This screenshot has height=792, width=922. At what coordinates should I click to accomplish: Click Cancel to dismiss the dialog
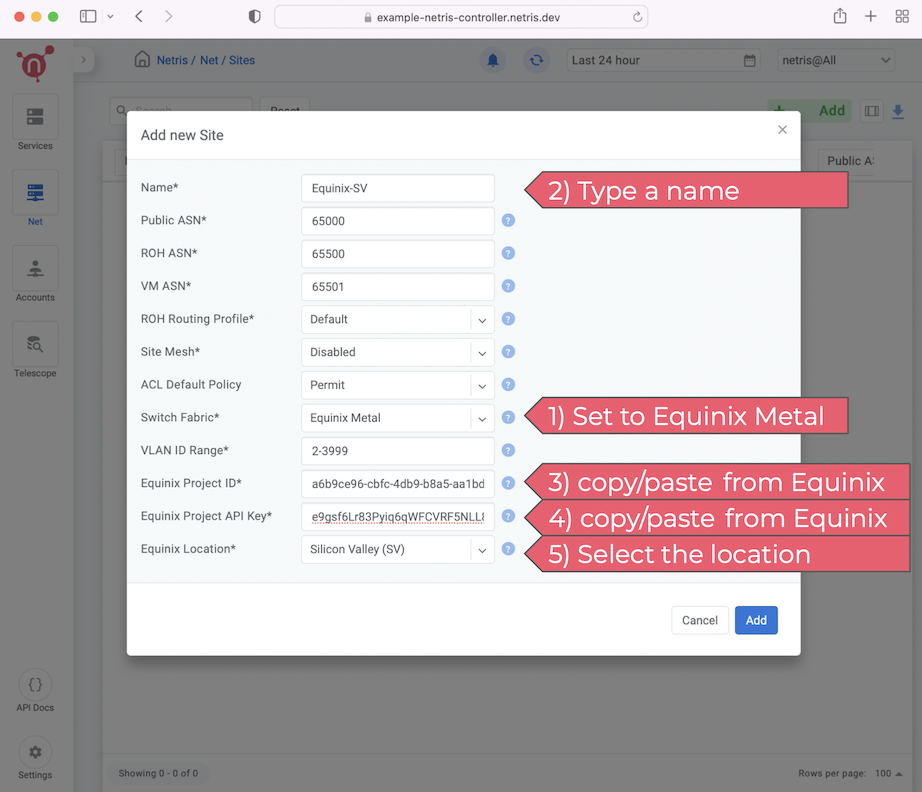[700, 620]
